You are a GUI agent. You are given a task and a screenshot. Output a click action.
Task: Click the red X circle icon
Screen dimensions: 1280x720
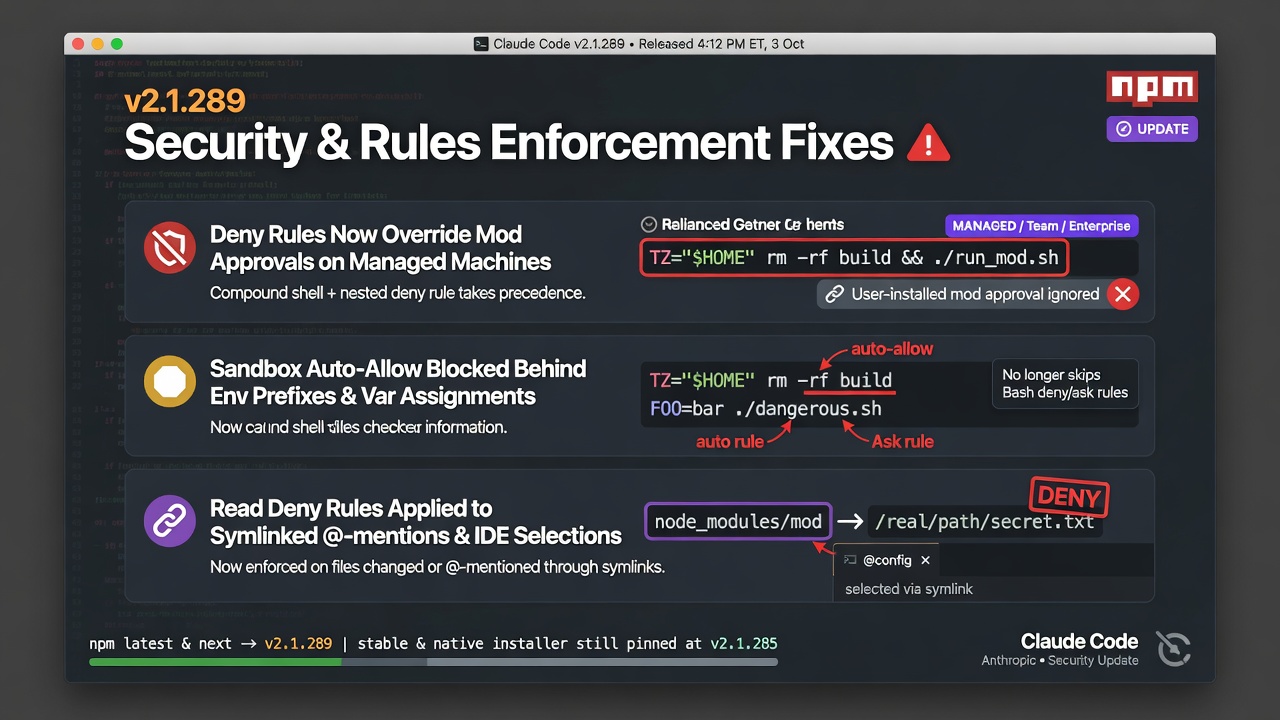pos(1123,294)
